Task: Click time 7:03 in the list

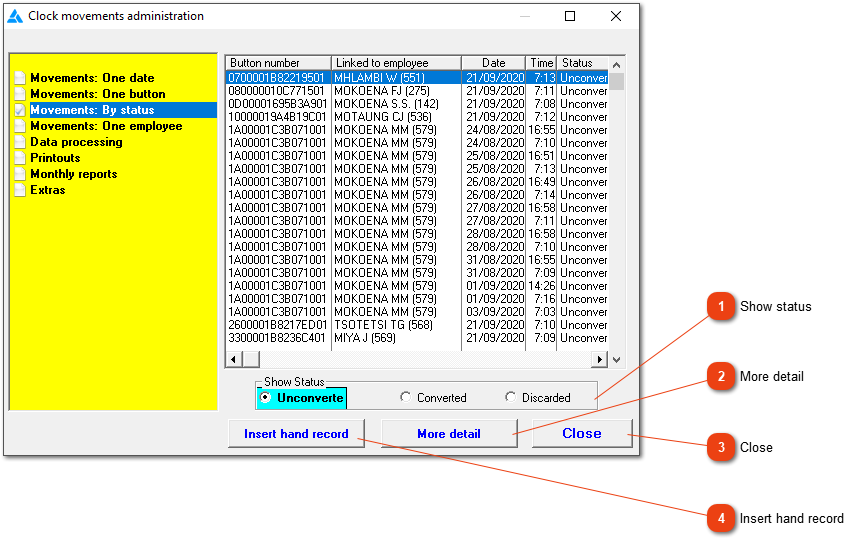Action: (x=545, y=312)
